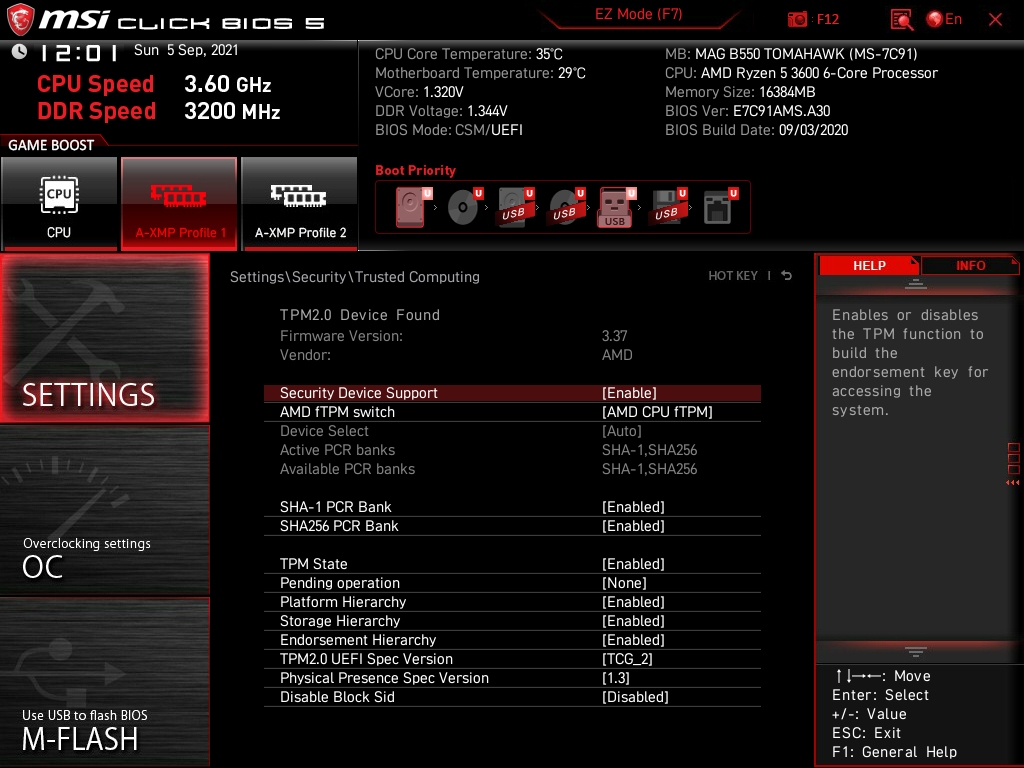
Task: Open the M-FLASH BIOS flash utility
Action: (105, 682)
